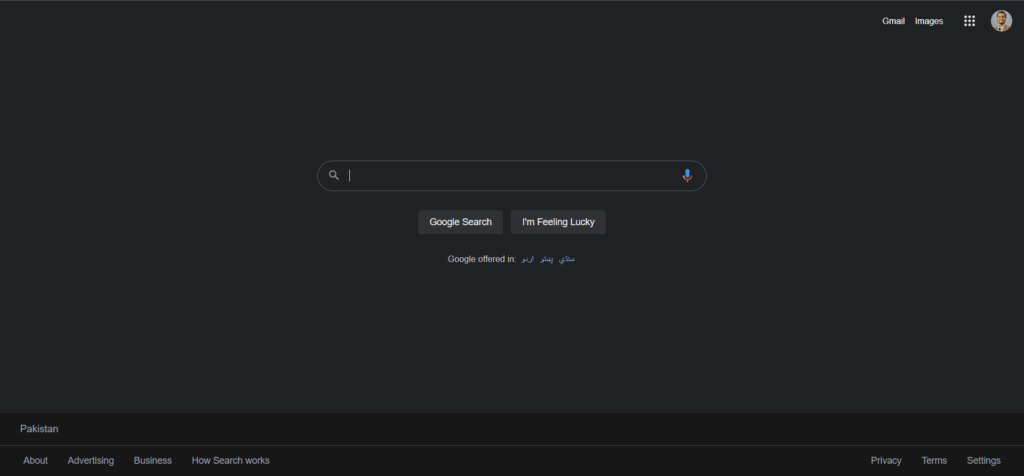Open the About footer link
The width and height of the screenshot is (1024, 476).
point(35,460)
